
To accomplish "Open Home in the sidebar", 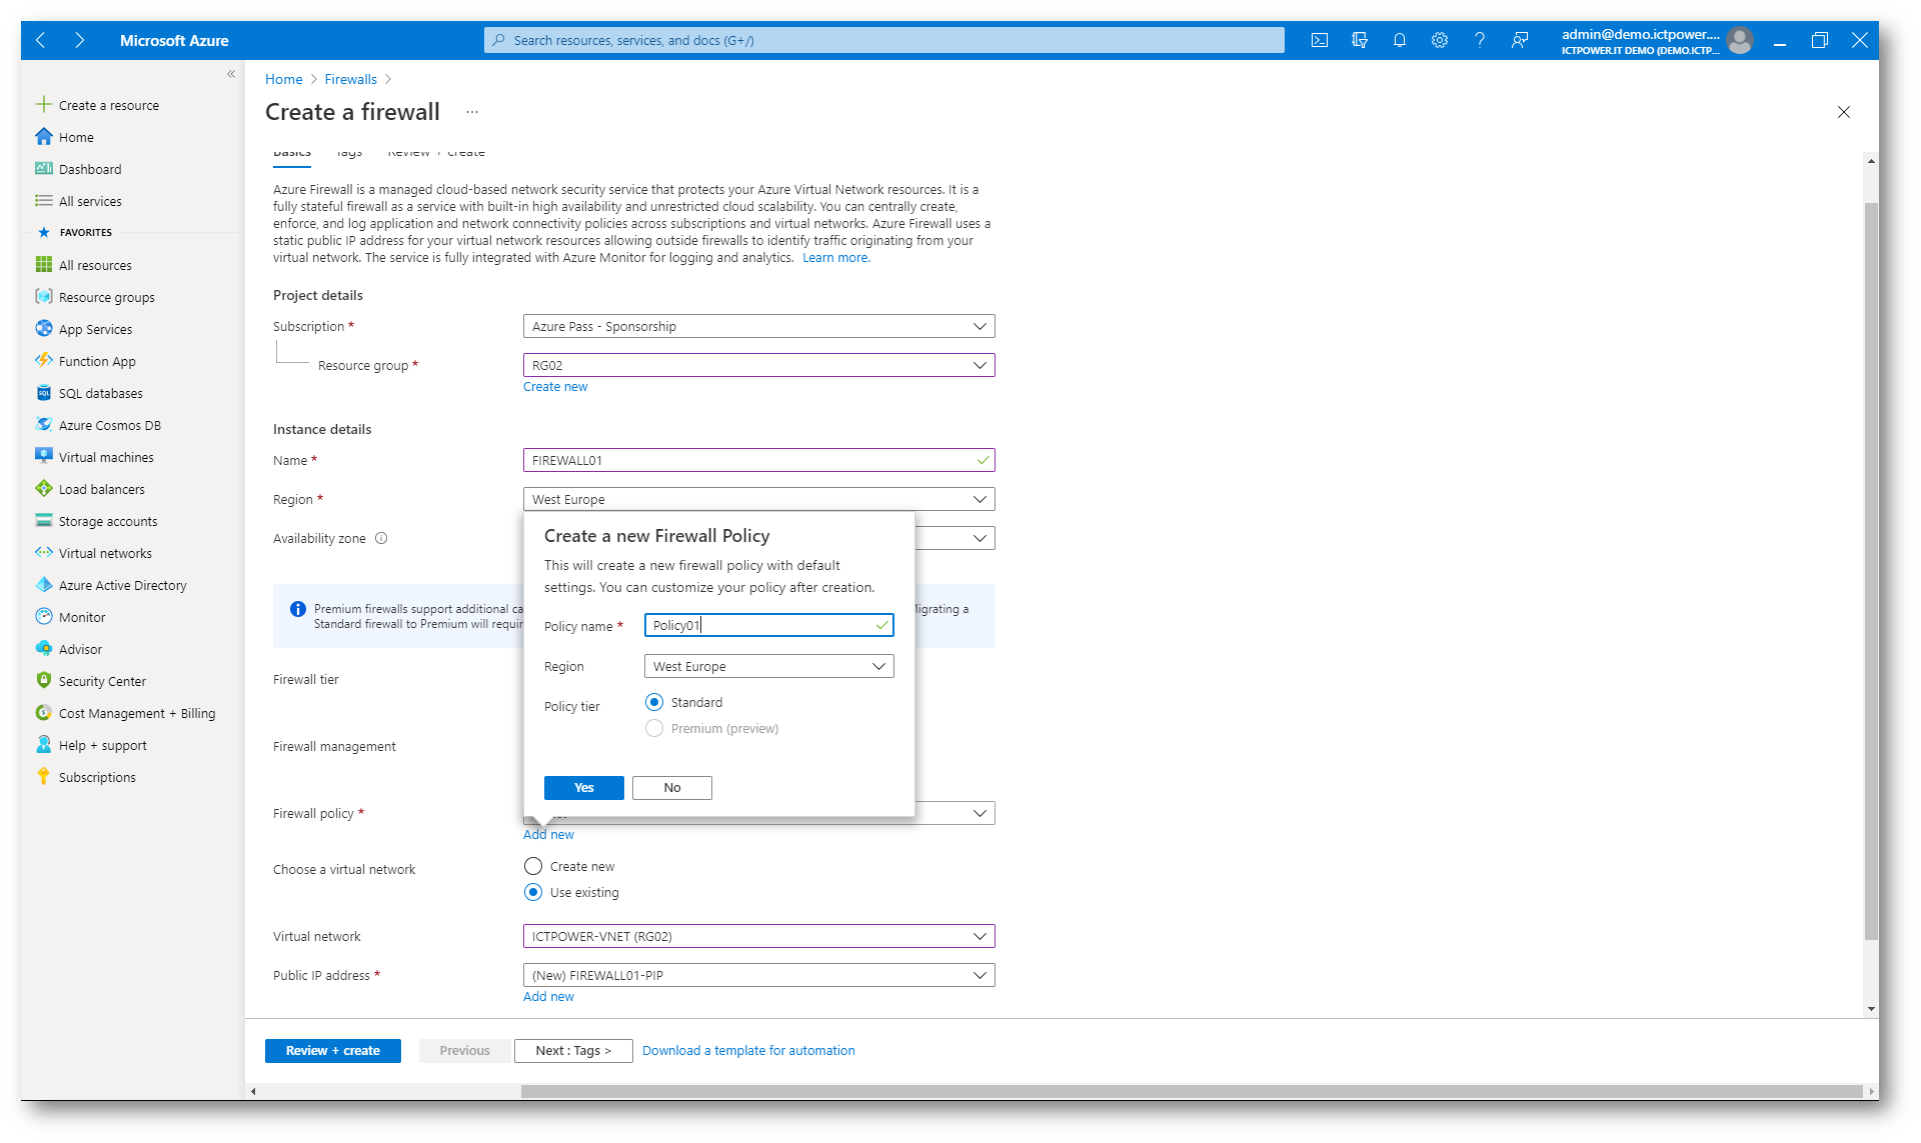I will [76, 138].
